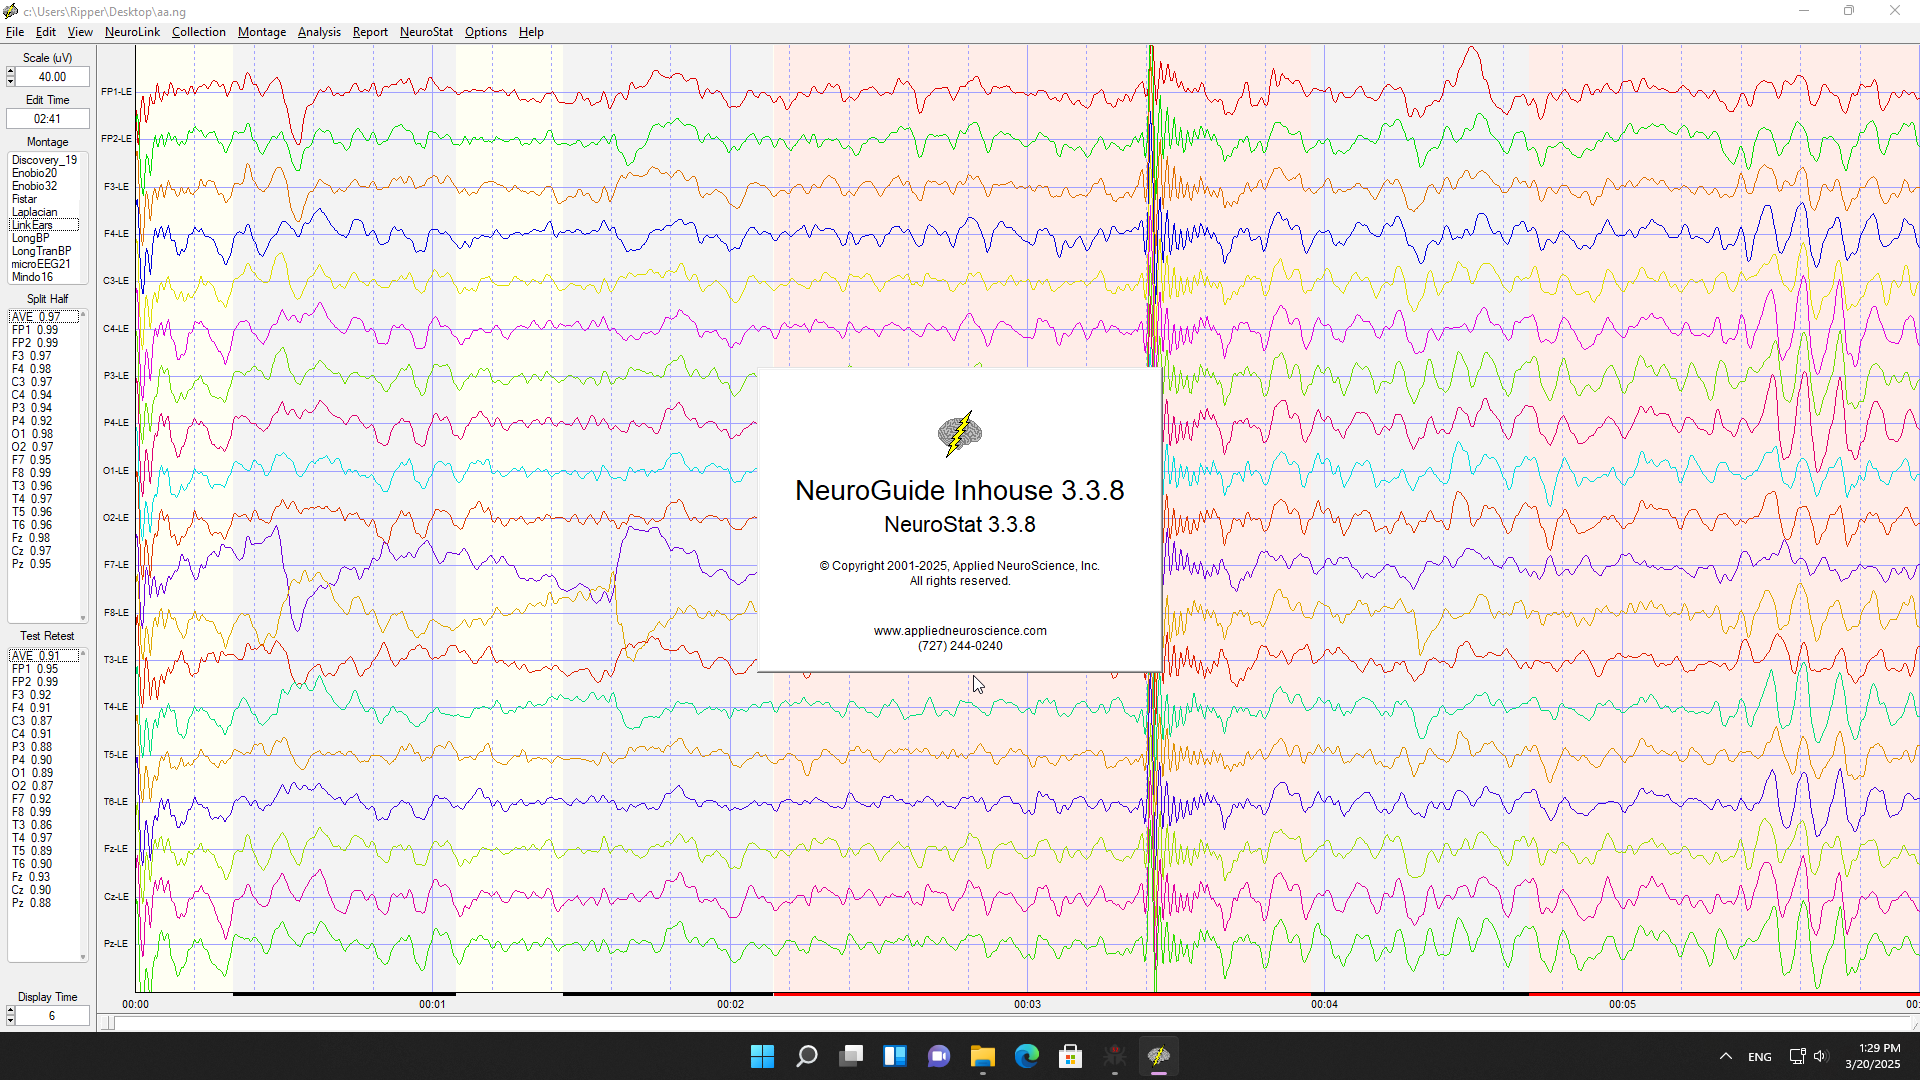Click the T5-LE channel label
The image size is (1920, 1080).
tap(116, 755)
